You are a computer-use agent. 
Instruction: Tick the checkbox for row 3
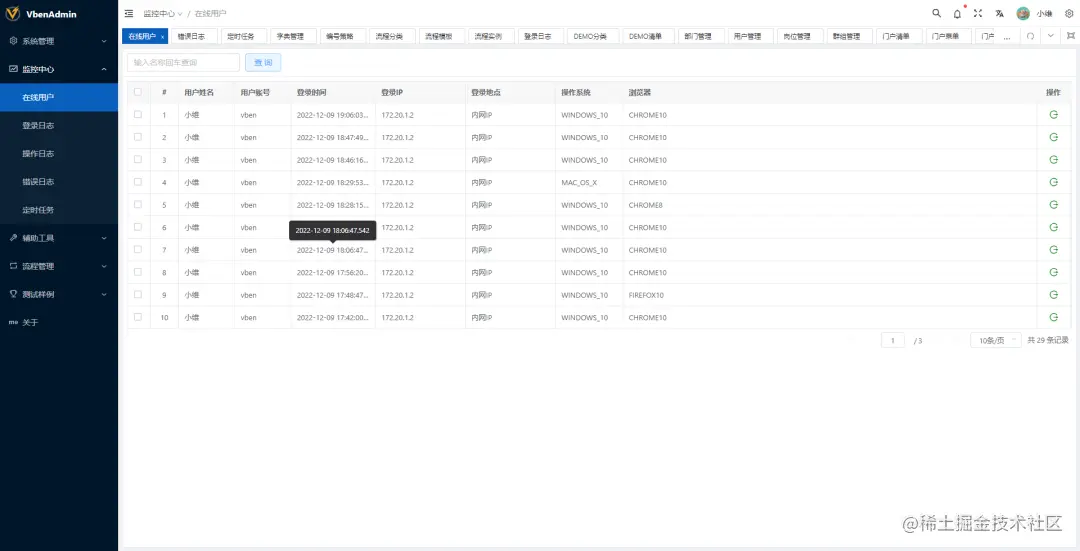(138, 159)
